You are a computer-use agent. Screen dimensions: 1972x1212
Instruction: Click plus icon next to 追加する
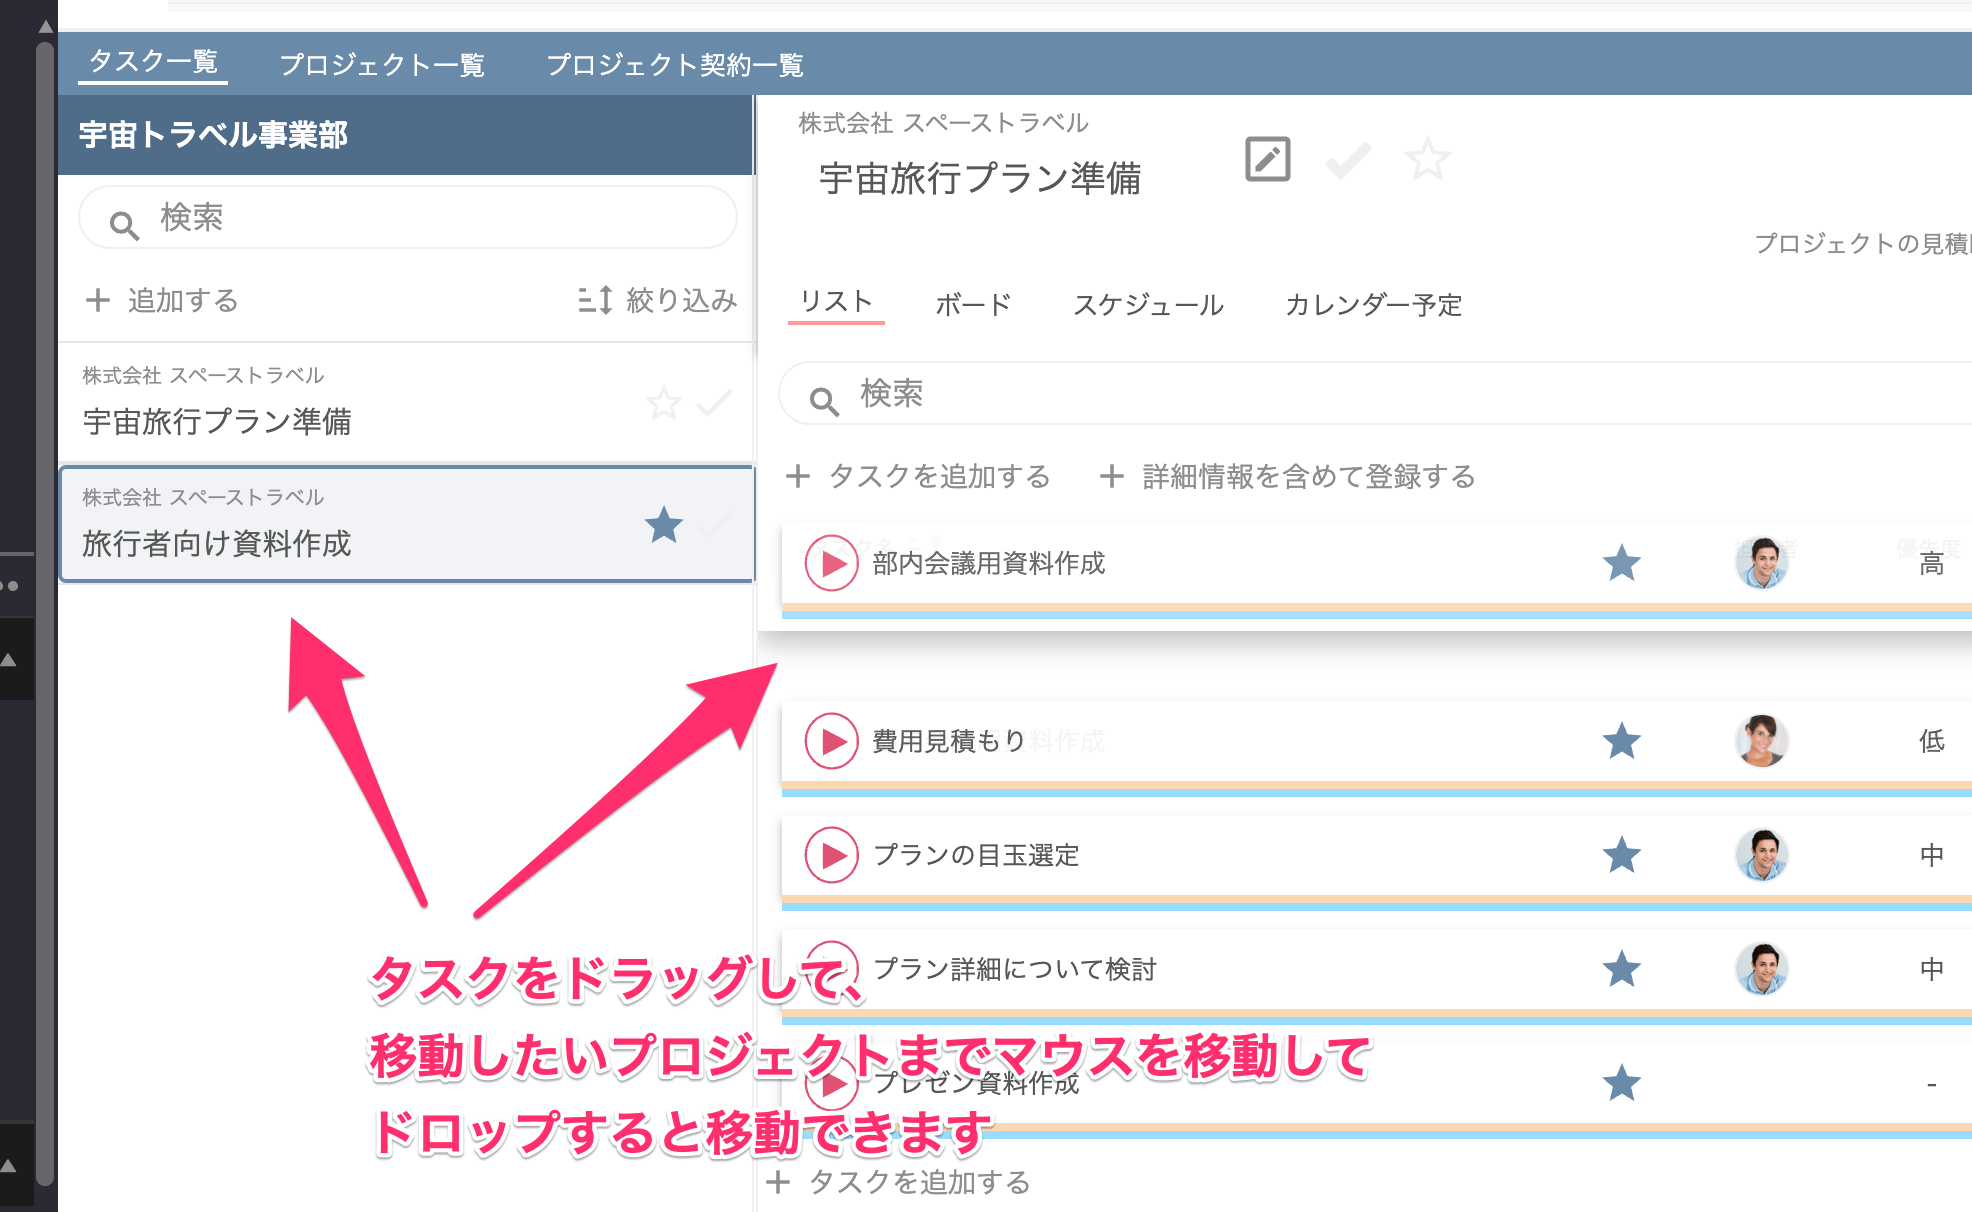coord(98,300)
